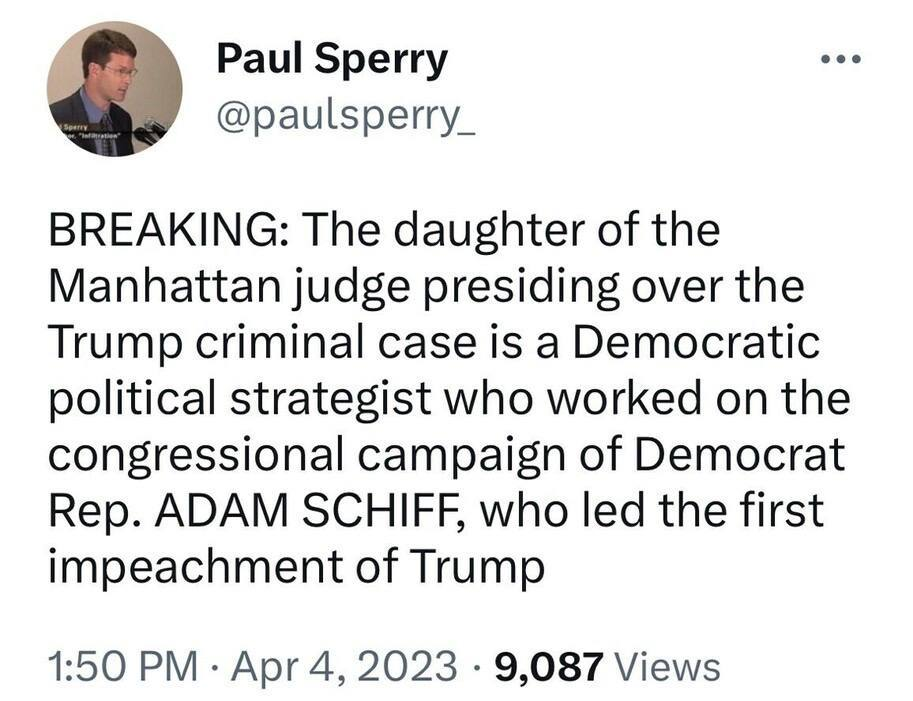Click the number 9,087 in the footer
The image size is (913, 701).
(x=548, y=666)
